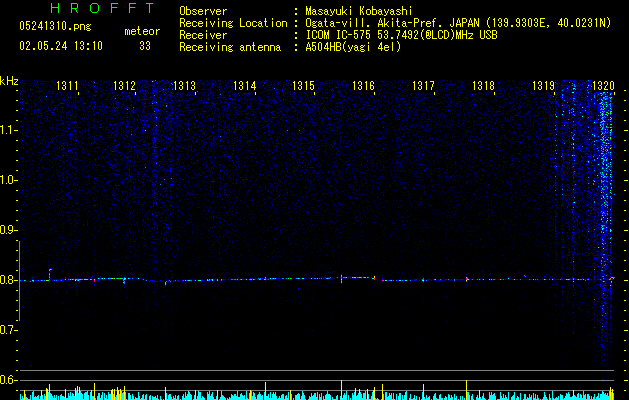The image size is (629, 400).
Task: Select the ICOM IC-575 53.7492 MHz USB text
Action: (401, 35)
